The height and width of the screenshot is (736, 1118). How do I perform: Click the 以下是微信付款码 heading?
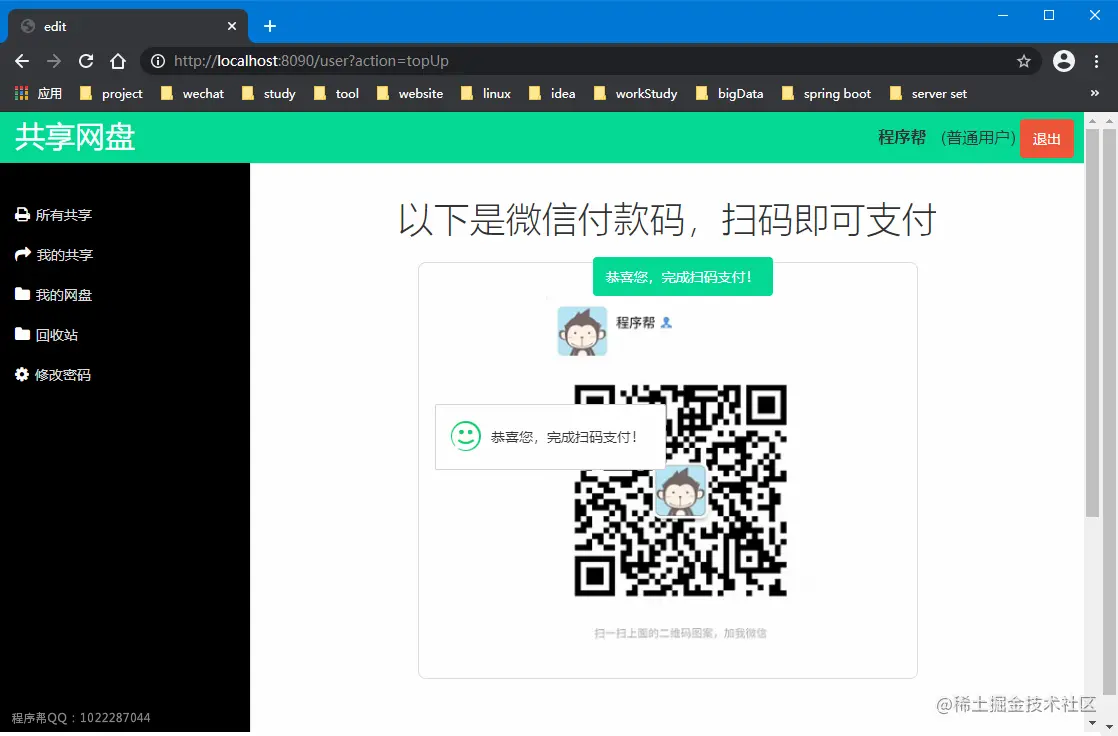pos(667,220)
